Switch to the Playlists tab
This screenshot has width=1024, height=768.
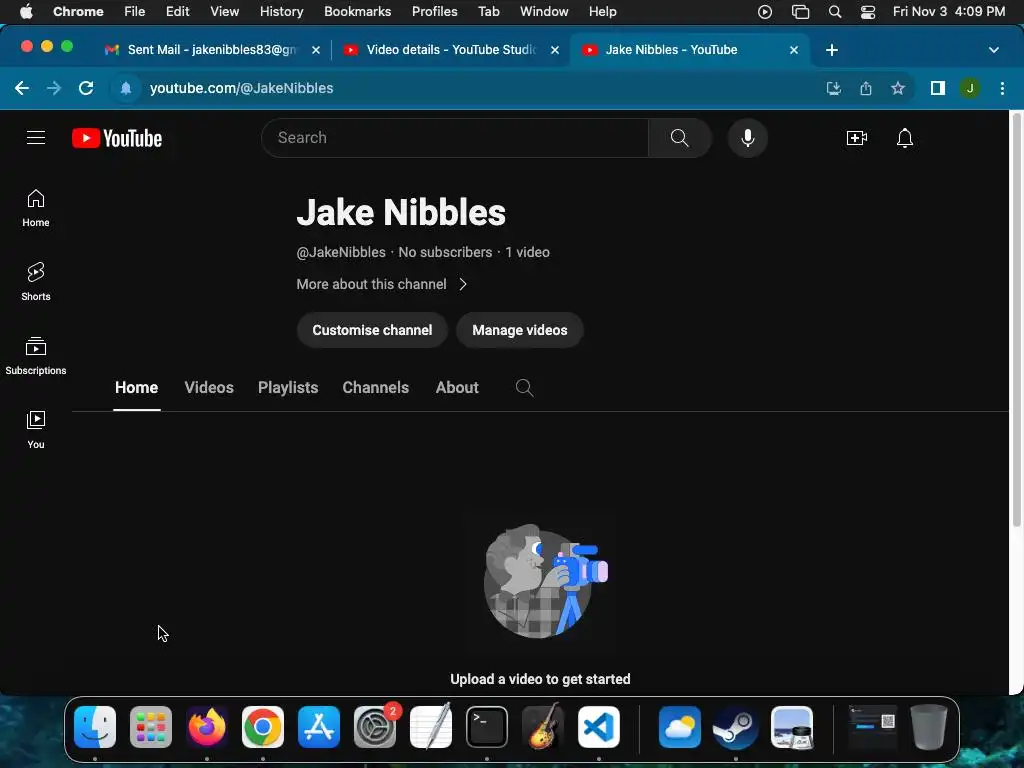(288, 388)
